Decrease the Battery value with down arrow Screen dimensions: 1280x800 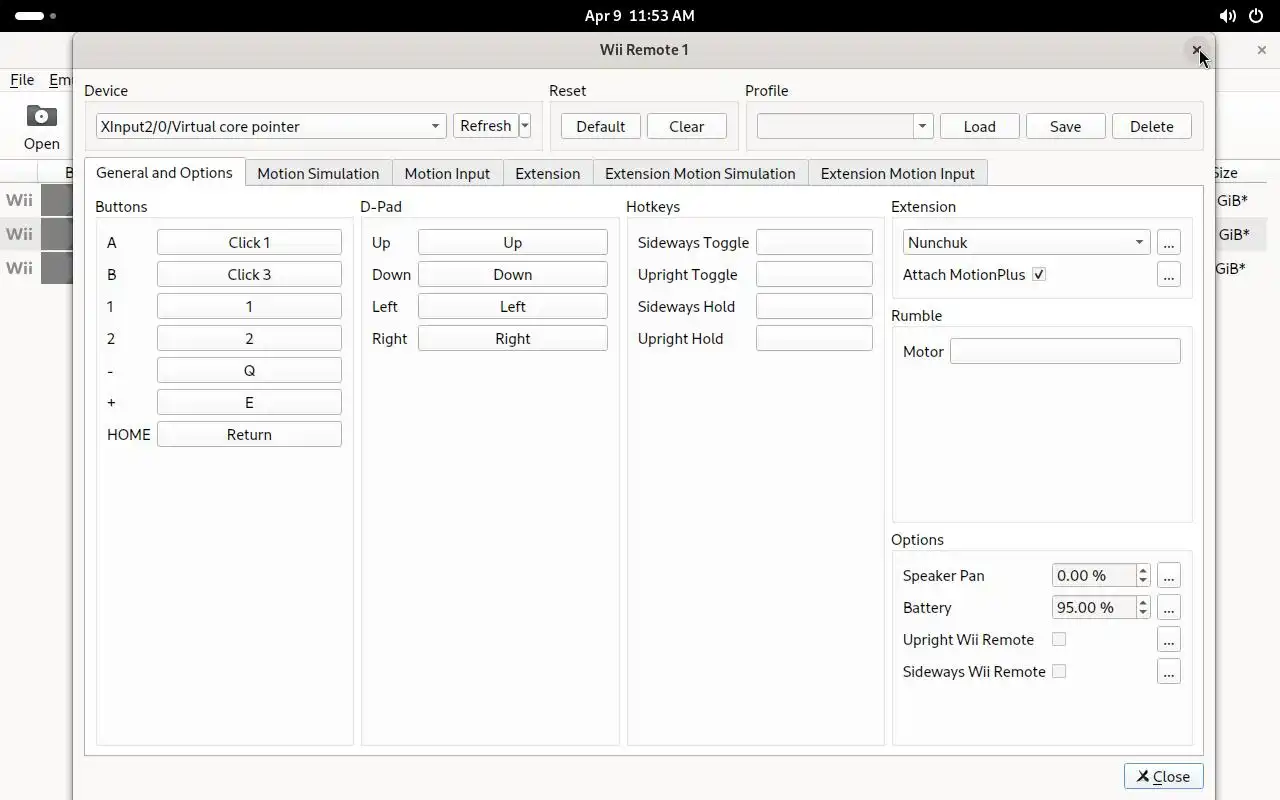(1143, 613)
